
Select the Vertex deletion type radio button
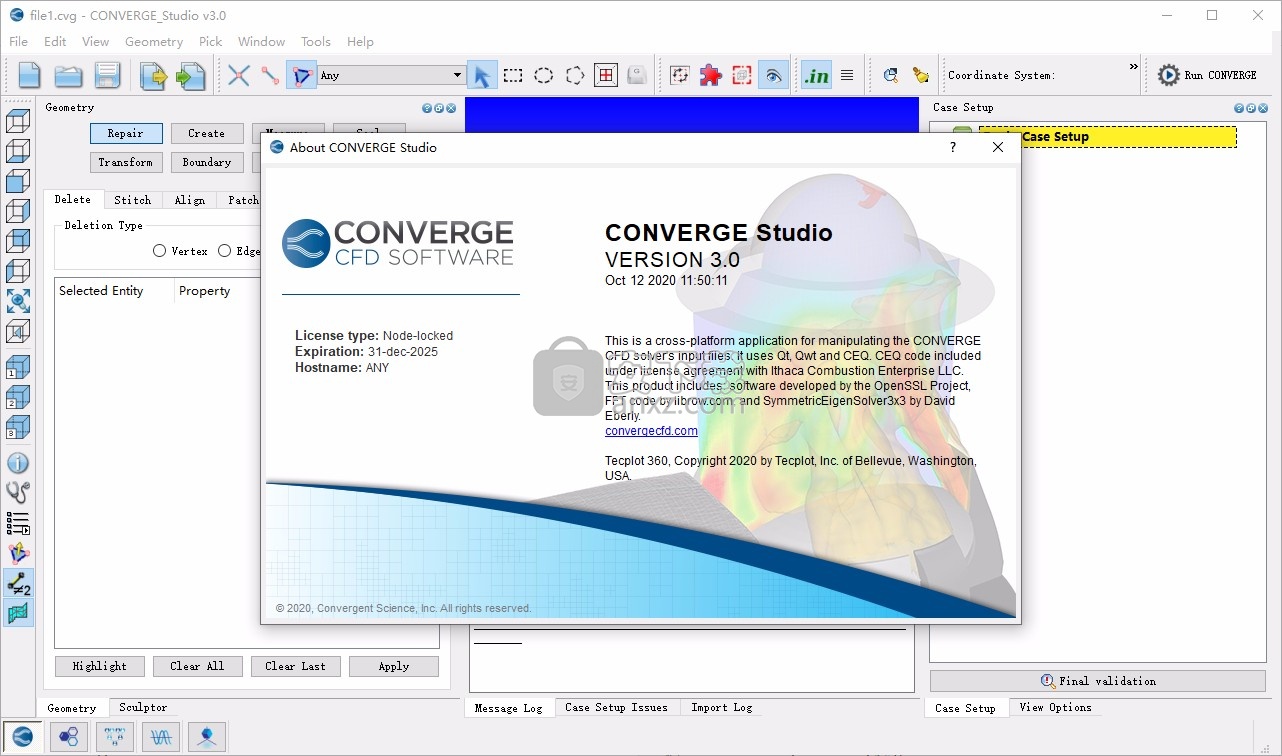tap(159, 251)
